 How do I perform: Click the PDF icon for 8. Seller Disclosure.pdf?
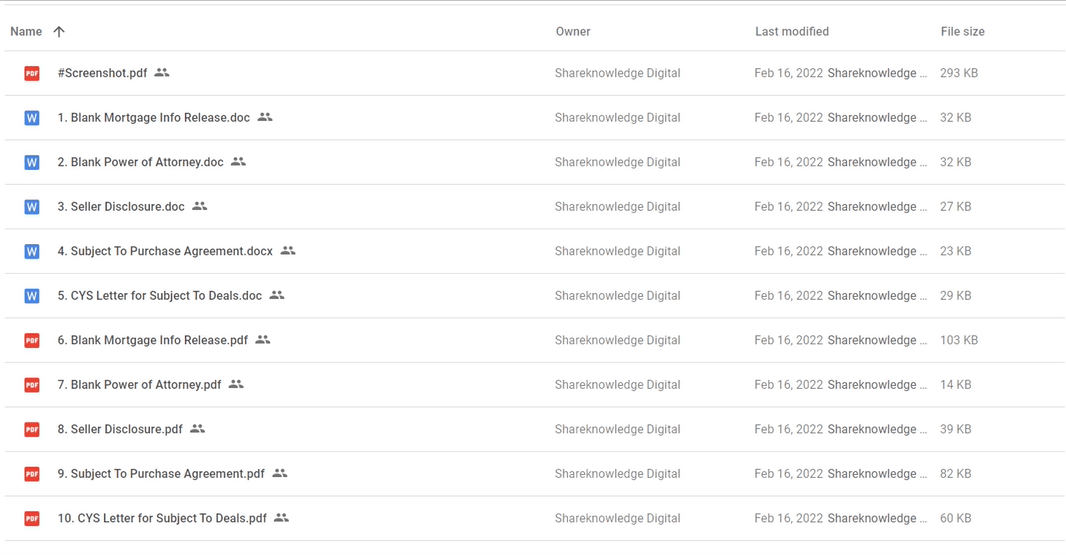pyautogui.click(x=31, y=429)
